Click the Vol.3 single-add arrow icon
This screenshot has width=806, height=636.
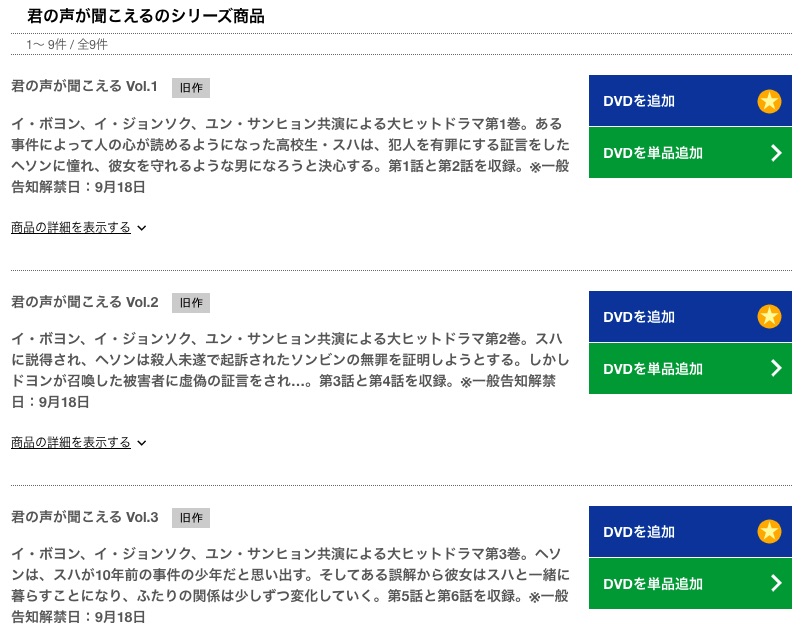pyautogui.click(x=776, y=583)
